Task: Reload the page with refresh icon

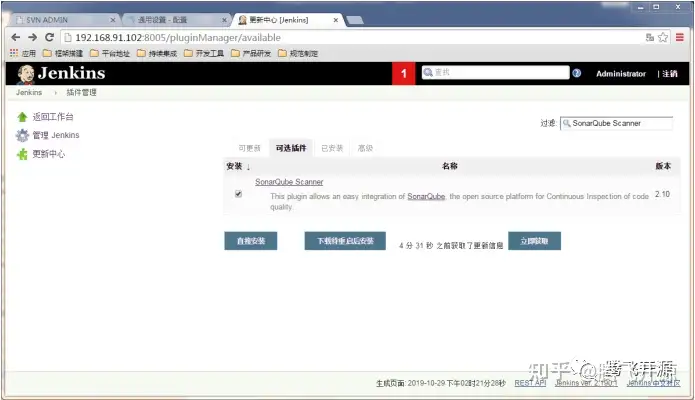Action: pyautogui.click(x=49, y=38)
